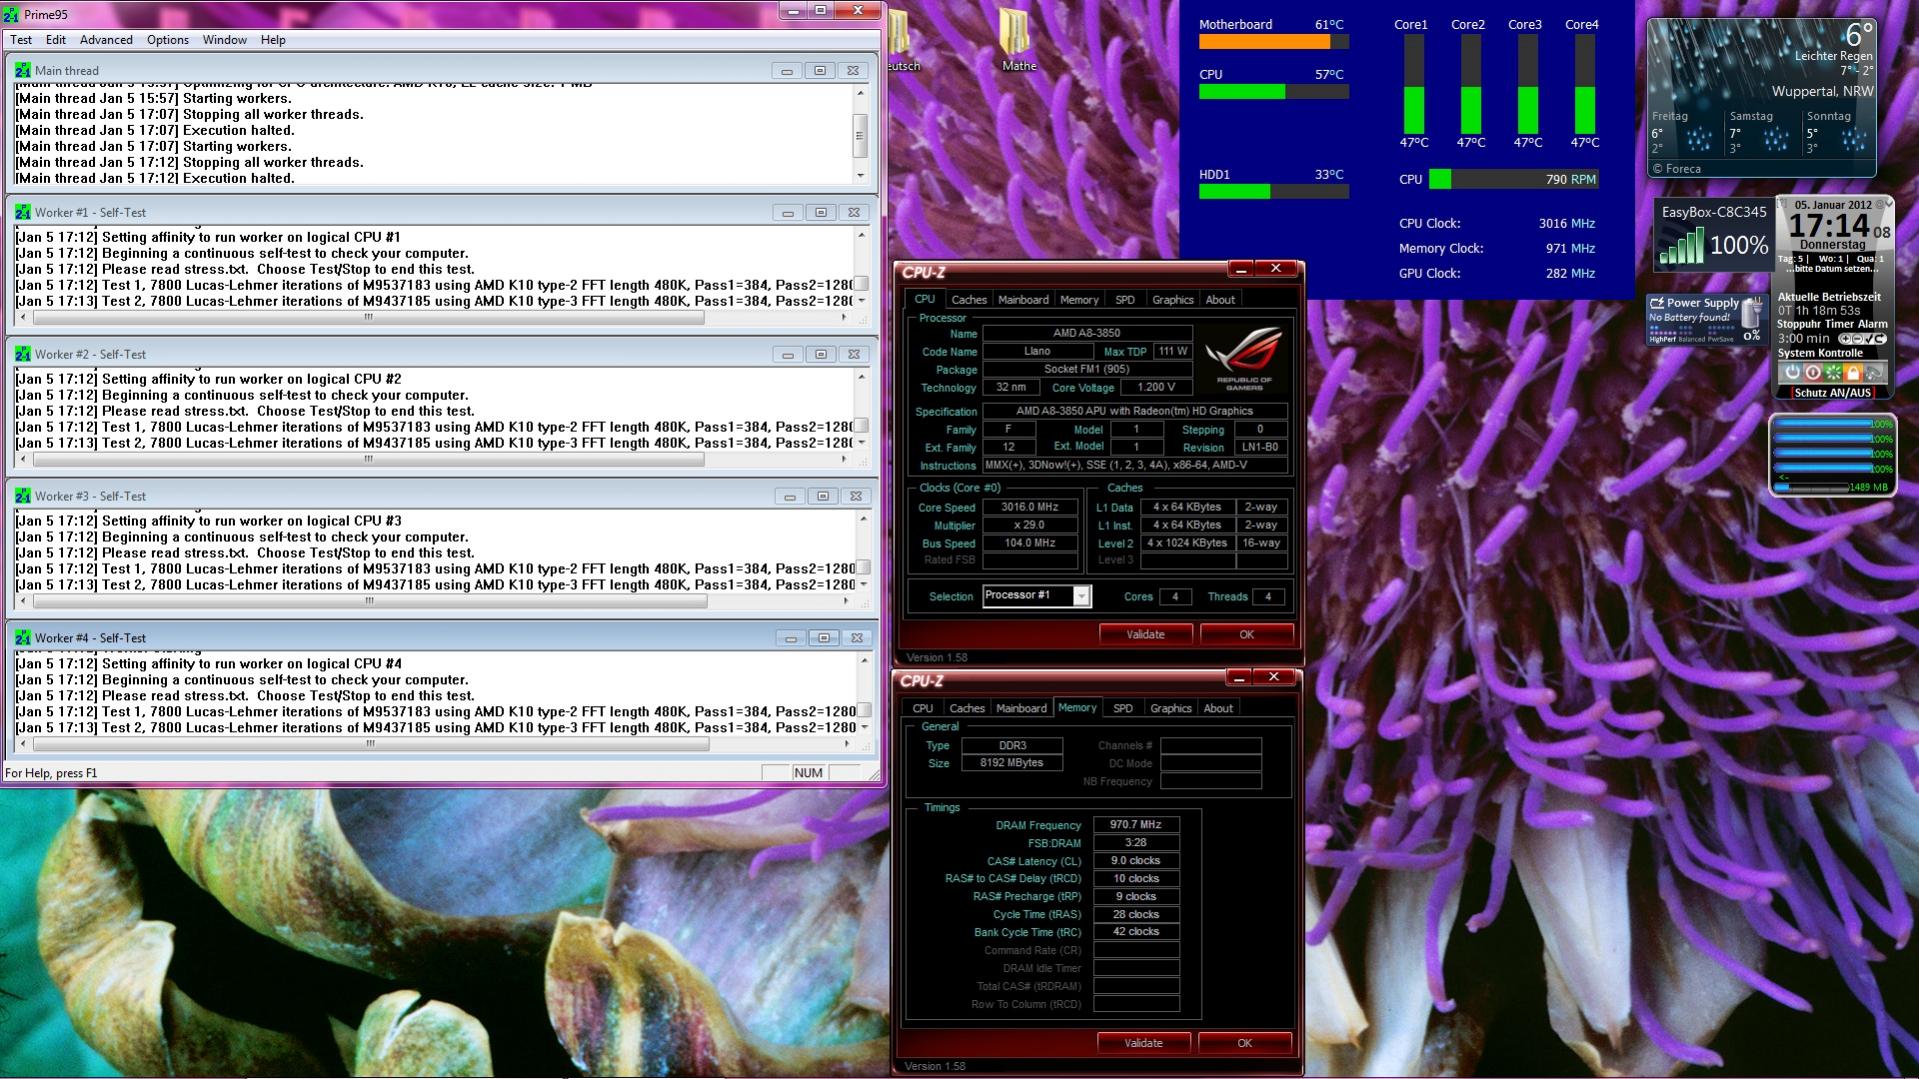This screenshot has height=1079, width=1919.
Task: Open the Test menu in Prime95
Action: click(21, 40)
